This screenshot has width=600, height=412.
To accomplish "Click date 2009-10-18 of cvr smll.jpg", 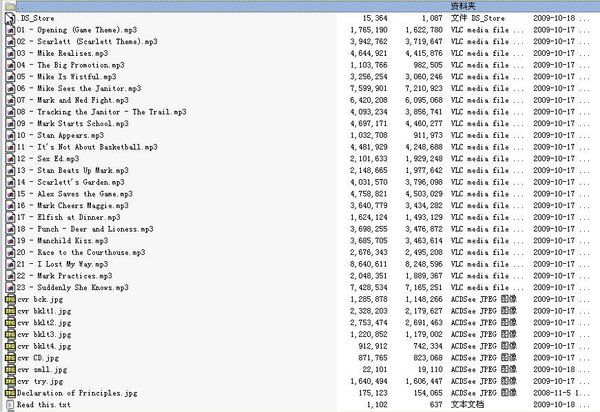I will [554, 370].
